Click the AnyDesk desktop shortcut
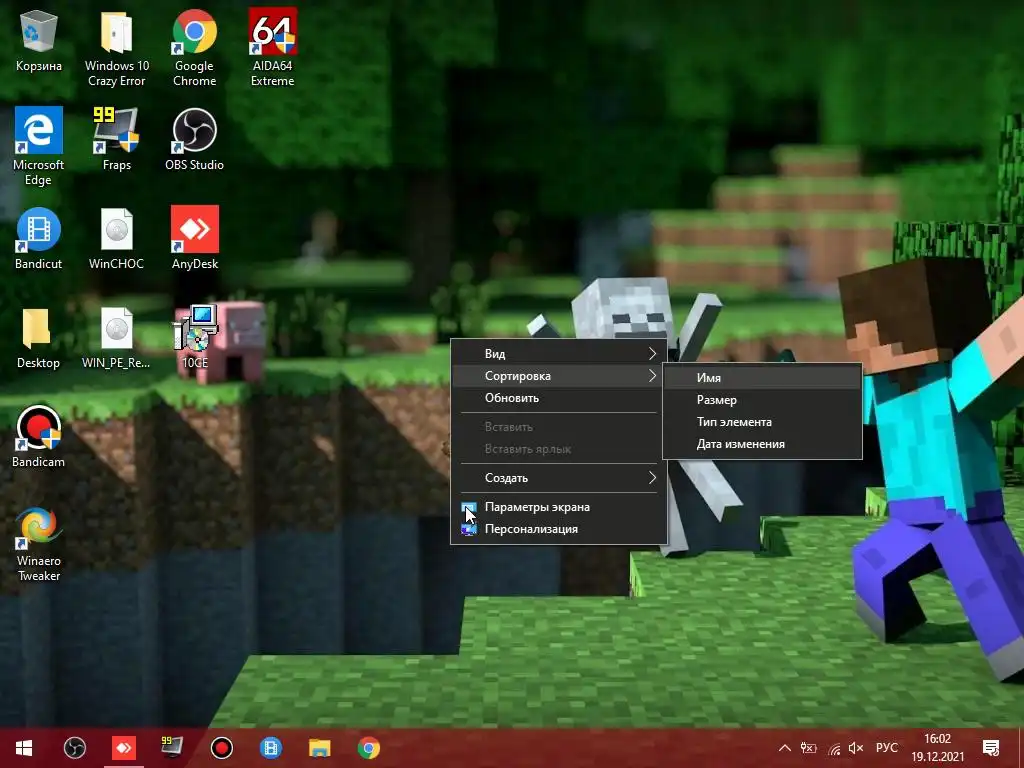Image resolution: width=1024 pixels, height=768 pixels. (195, 238)
